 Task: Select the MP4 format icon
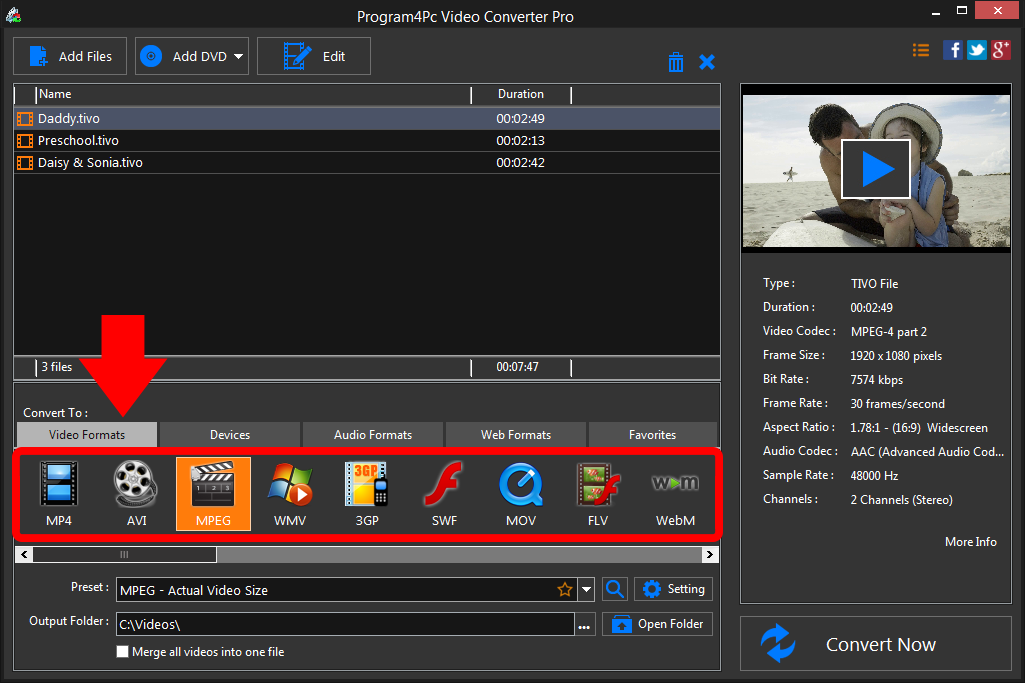[x=59, y=493]
